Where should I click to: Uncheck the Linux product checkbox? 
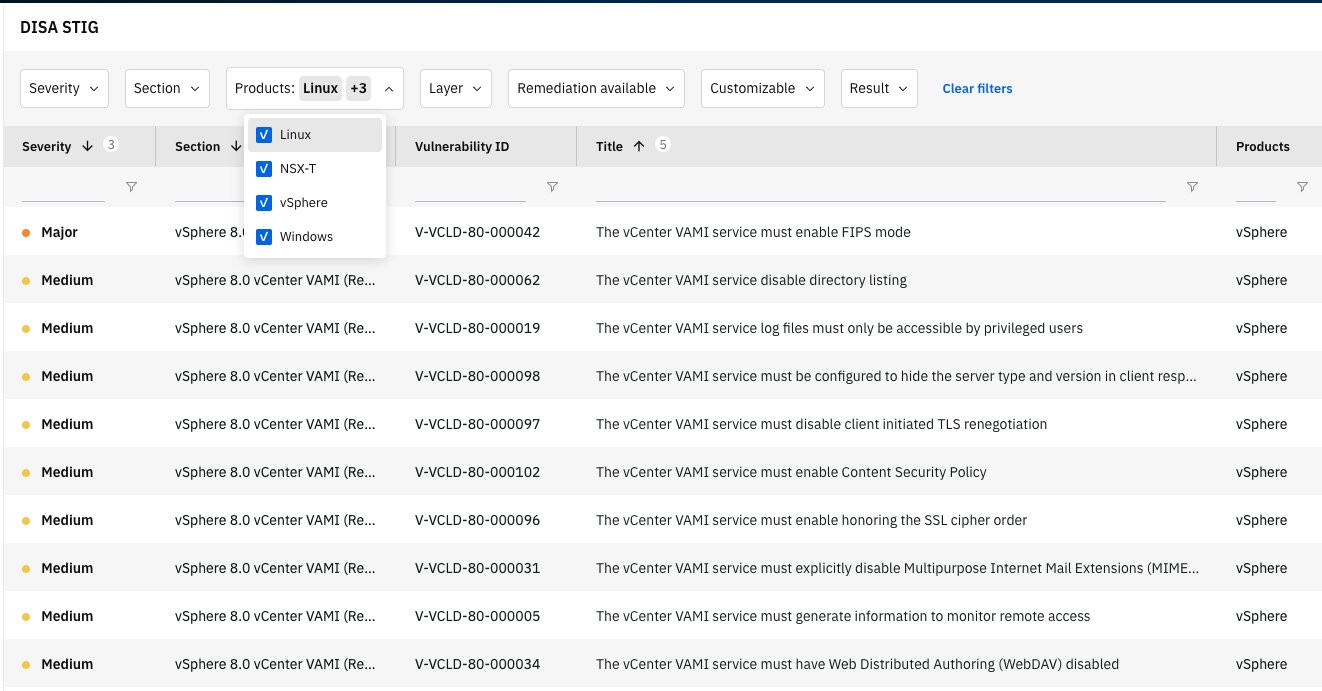pos(264,135)
